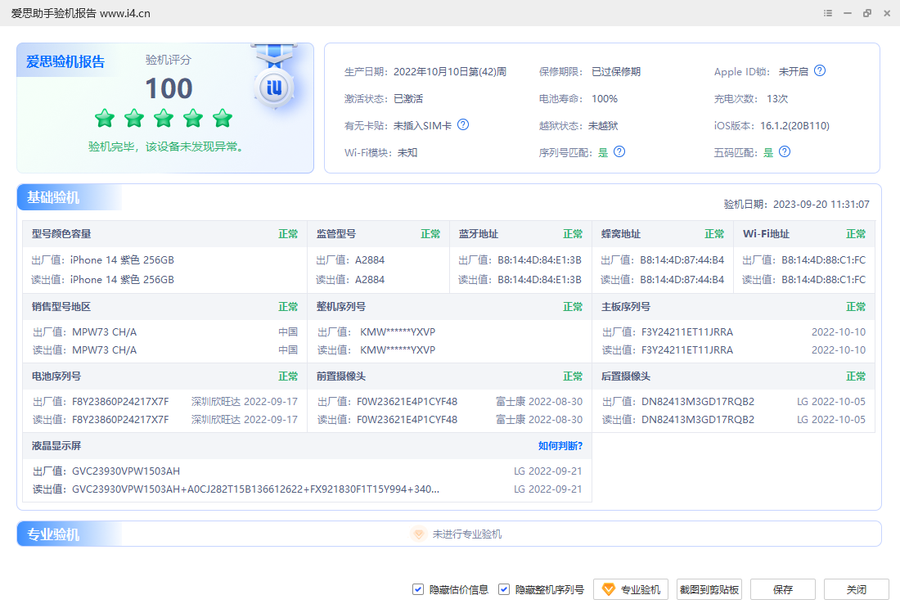900x613 pixels.
Task: Save the report with 保存 button
Action: click(783, 589)
